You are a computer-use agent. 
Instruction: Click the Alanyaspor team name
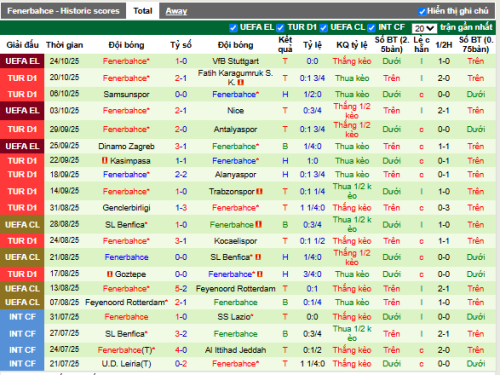pos(236,175)
